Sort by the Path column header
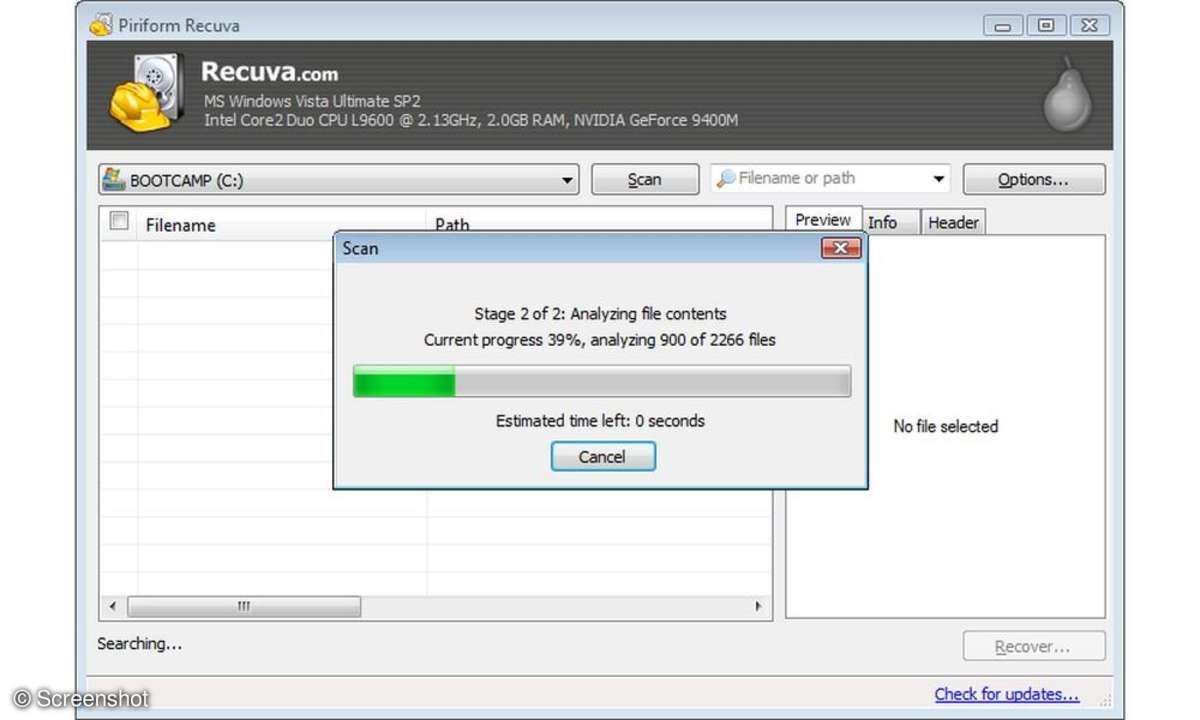 tap(452, 225)
